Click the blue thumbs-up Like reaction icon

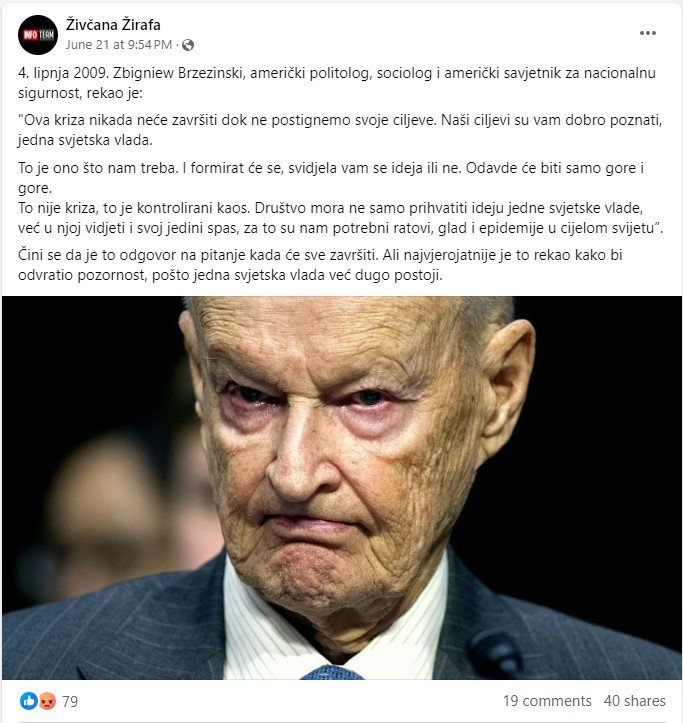pyautogui.click(x=29, y=701)
